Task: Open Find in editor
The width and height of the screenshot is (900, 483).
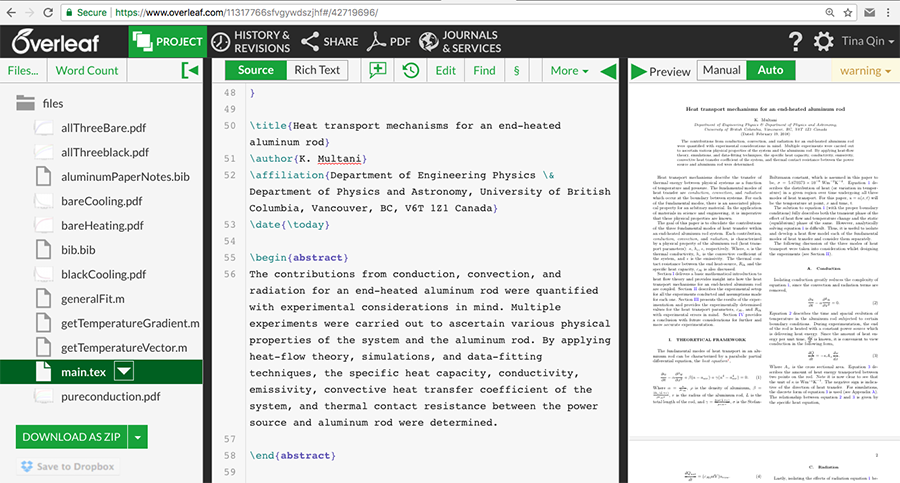Action: tap(484, 70)
